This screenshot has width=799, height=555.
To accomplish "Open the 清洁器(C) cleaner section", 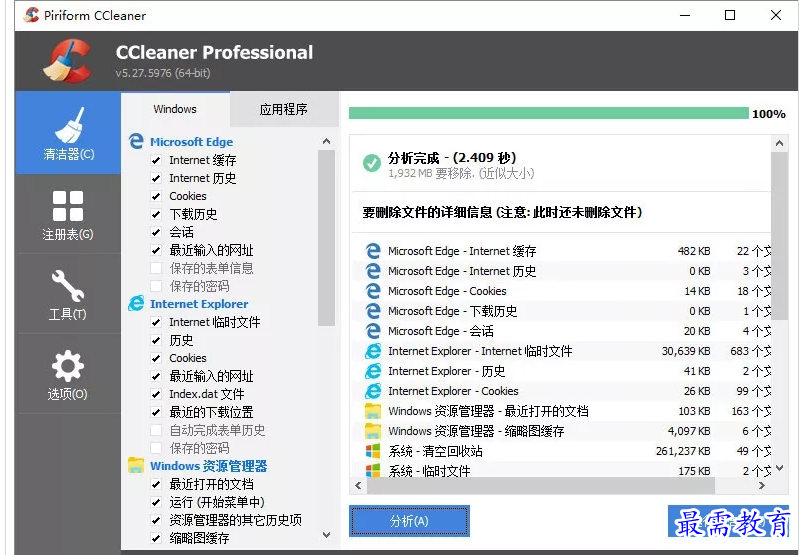I will pos(68,133).
